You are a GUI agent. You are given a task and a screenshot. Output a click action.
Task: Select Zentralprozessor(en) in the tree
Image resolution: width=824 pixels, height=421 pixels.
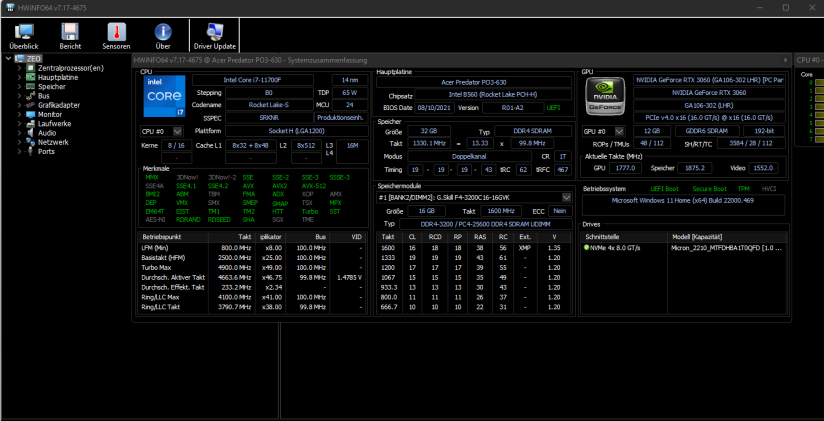tap(71, 68)
